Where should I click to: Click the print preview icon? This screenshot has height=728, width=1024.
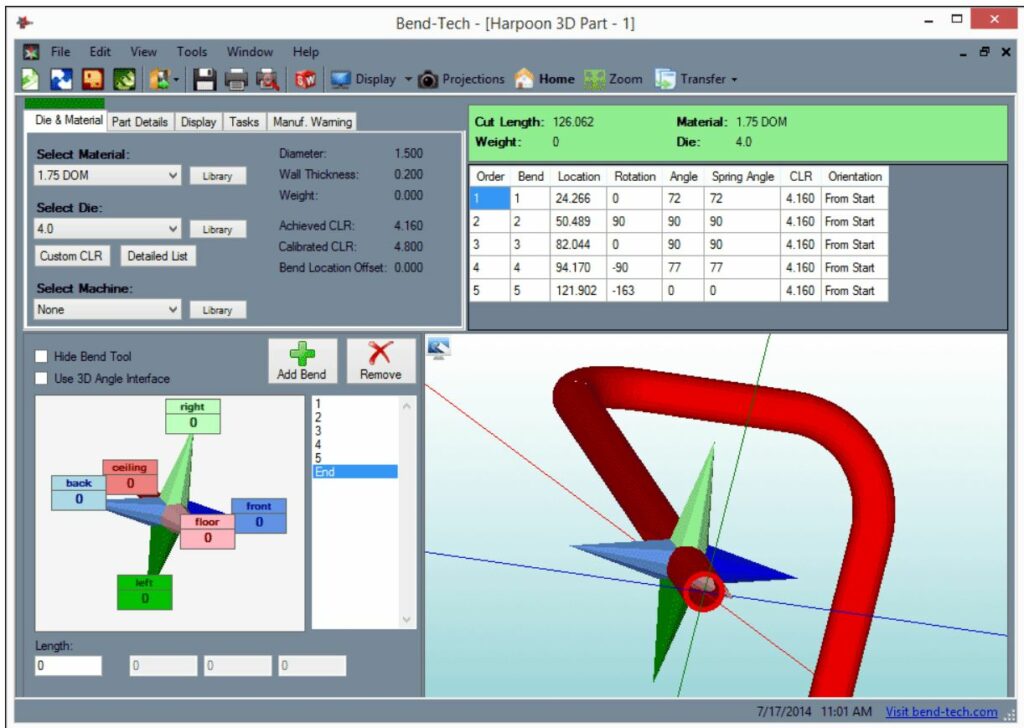(266, 78)
